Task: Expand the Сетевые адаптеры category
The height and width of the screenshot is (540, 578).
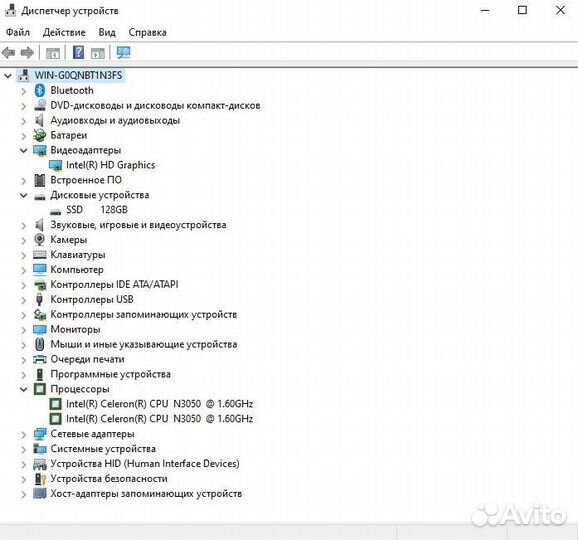Action: 24,434
